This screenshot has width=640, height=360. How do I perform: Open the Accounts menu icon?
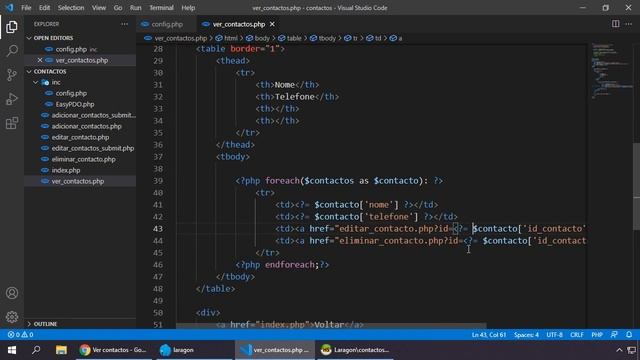pos(12,293)
